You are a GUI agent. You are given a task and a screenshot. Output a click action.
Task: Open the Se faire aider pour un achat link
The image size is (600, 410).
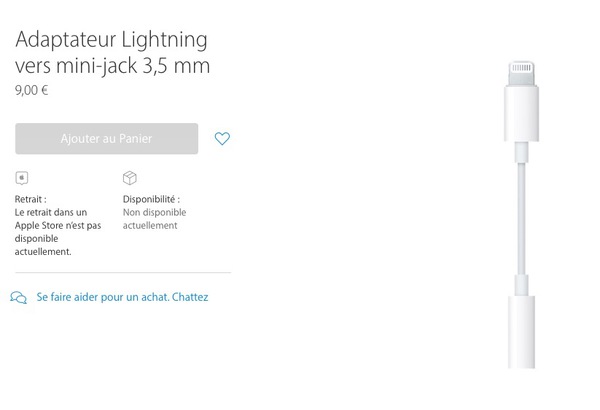click(103, 297)
